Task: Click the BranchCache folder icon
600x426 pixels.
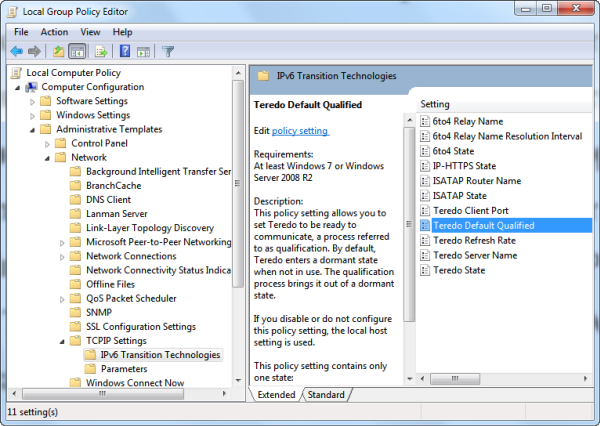Action: tap(75, 185)
